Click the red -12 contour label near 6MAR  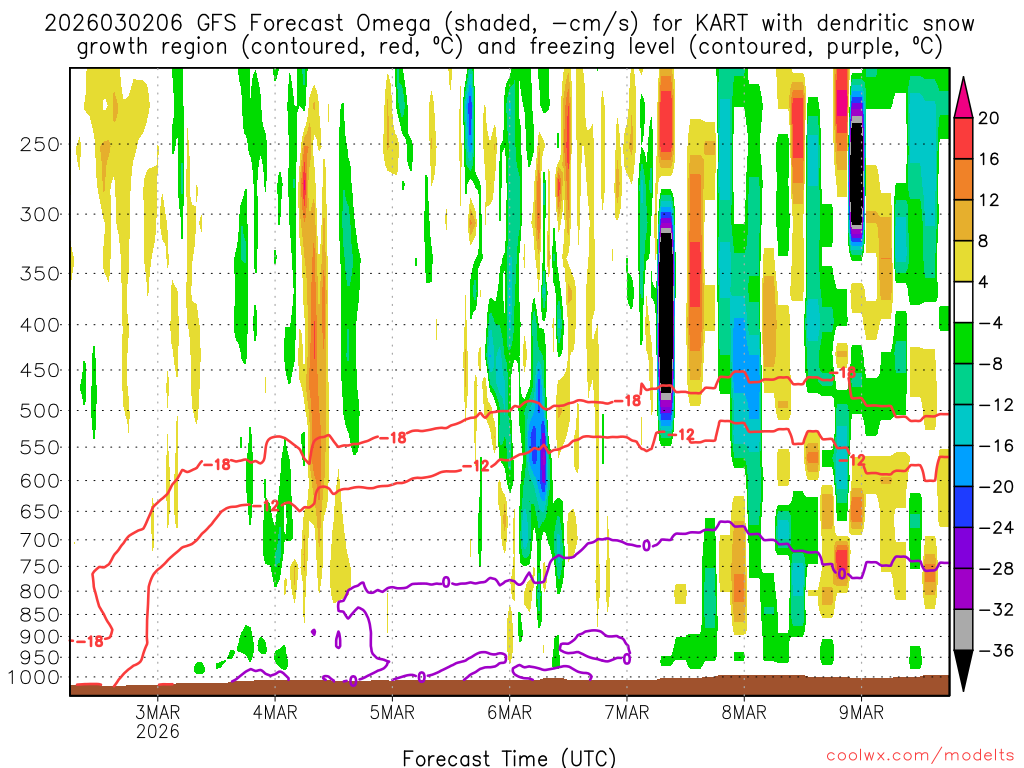(475, 466)
